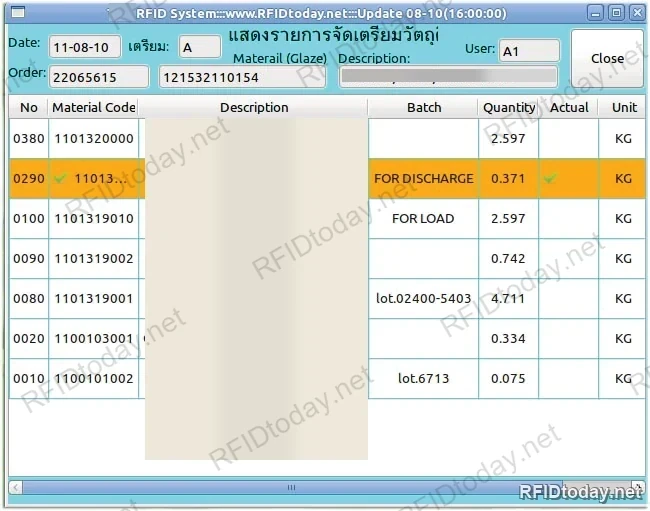
Task: Click the Order field 22065615
Action: (x=99, y=77)
